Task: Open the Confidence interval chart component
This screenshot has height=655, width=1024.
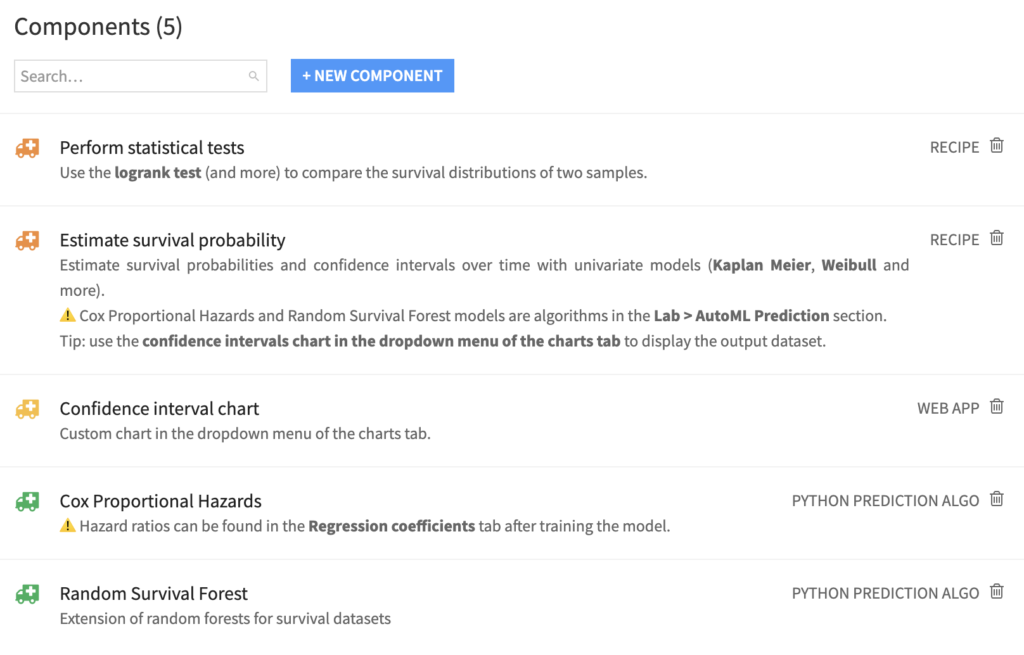Action: (x=158, y=408)
